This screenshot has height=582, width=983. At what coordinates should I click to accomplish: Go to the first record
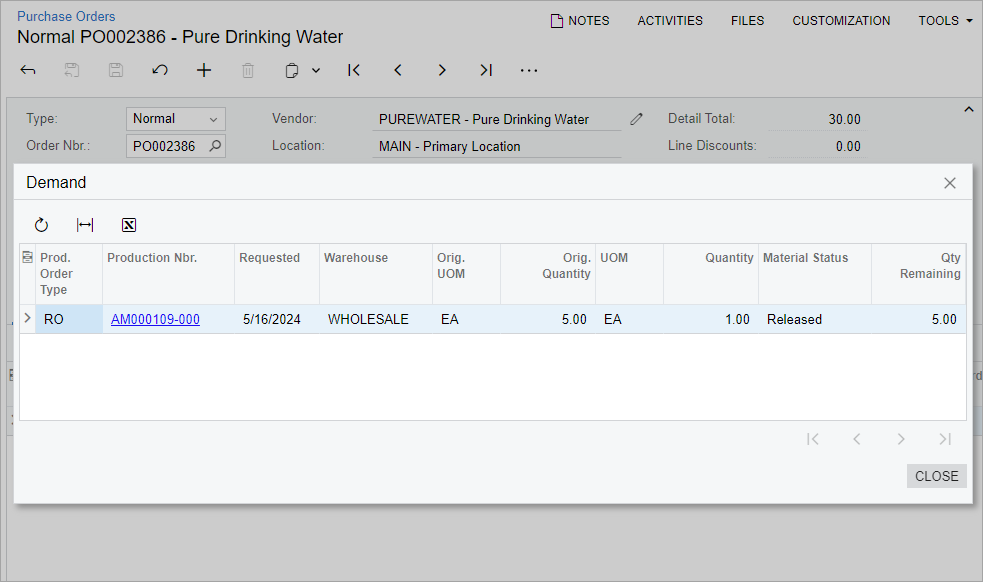(x=354, y=70)
